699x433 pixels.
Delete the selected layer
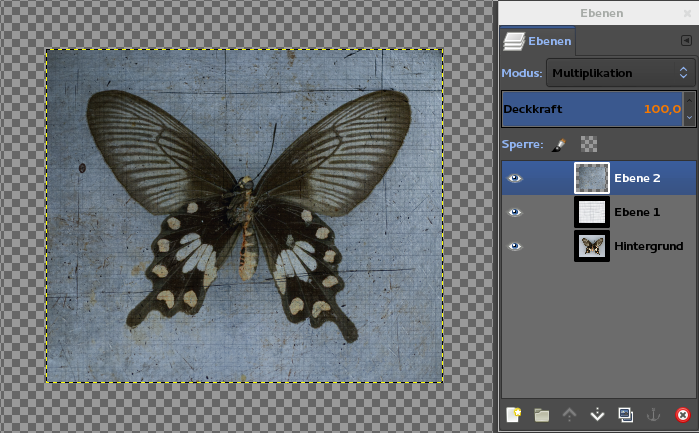683,415
